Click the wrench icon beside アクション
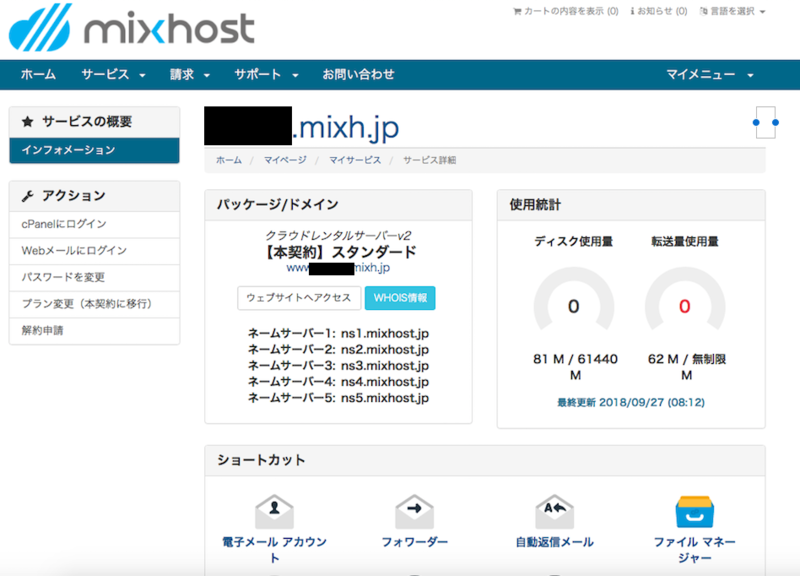This screenshot has height=576, width=800. pos(28,196)
